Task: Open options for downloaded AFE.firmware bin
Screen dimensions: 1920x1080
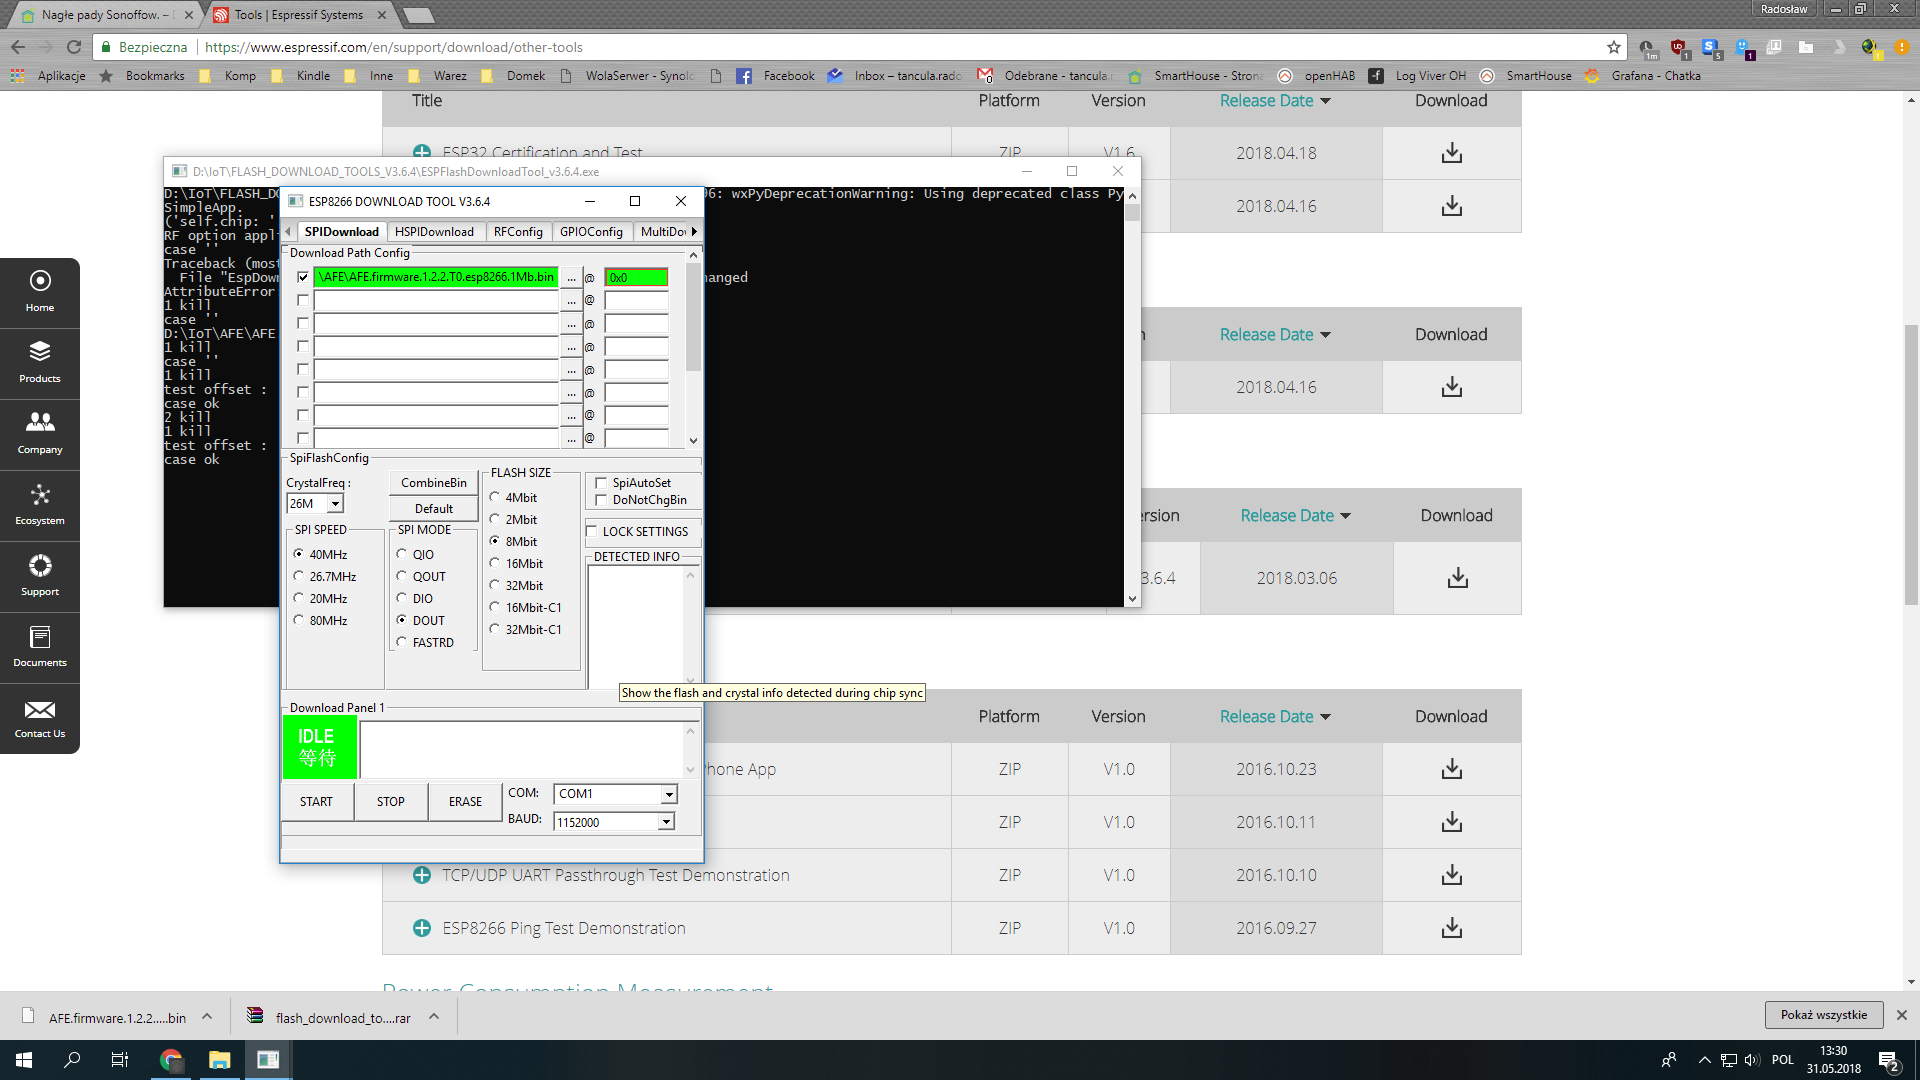Action: (207, 1017)
